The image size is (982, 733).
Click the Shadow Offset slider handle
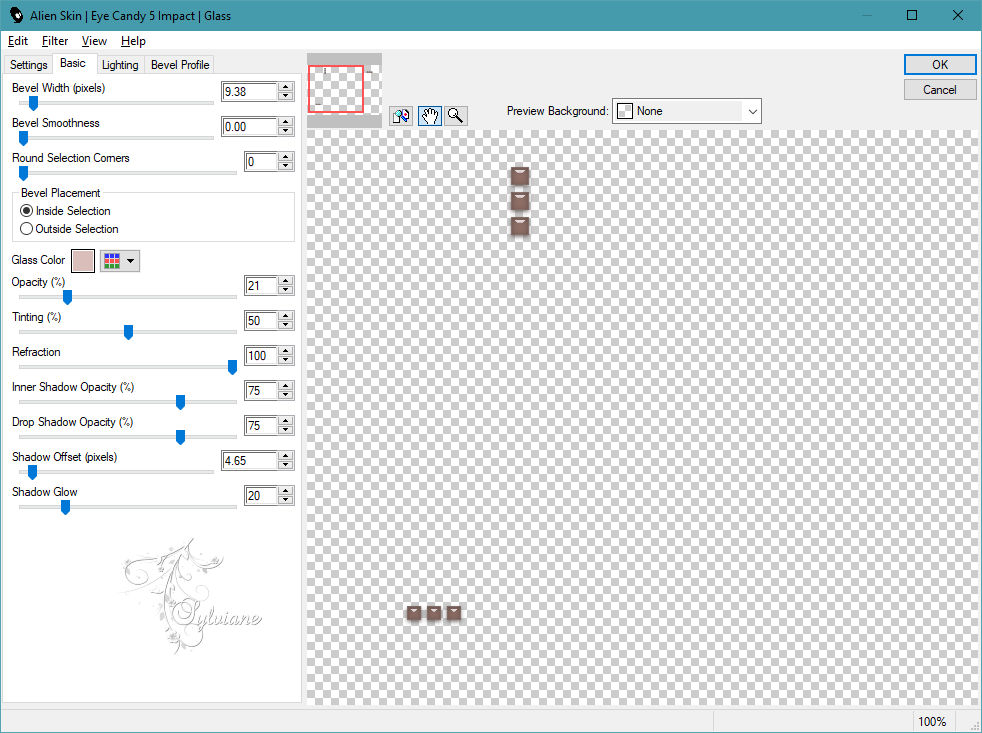(32, 473)
